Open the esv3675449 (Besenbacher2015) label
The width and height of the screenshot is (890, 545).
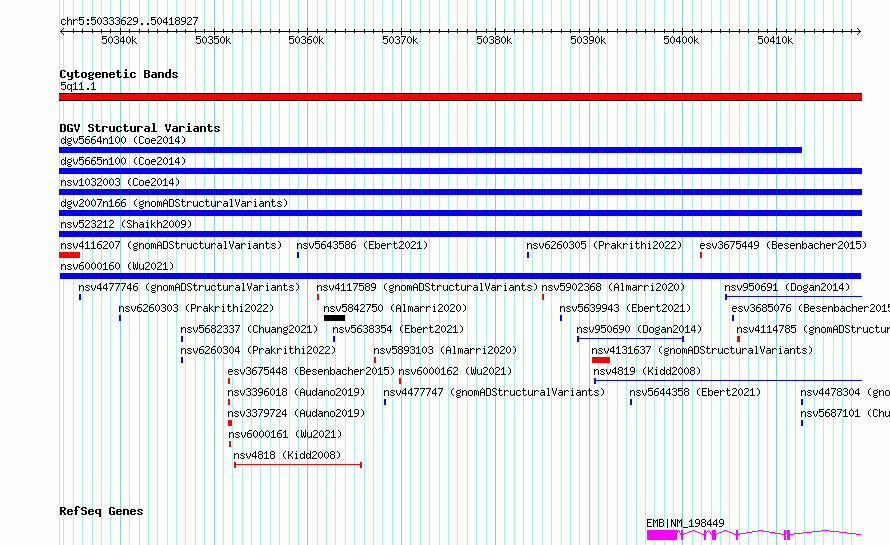783,245
